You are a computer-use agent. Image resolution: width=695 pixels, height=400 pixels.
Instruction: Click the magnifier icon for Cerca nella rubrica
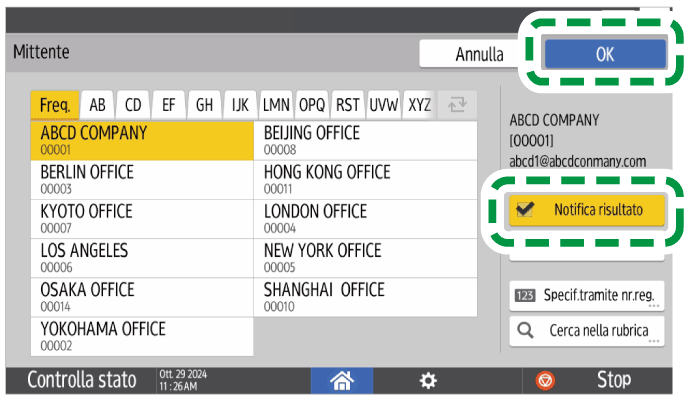(x=526, y=330)
